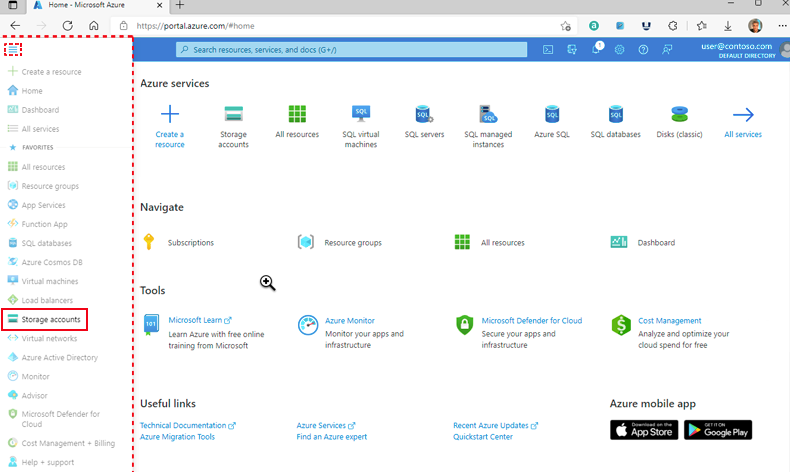This screenshot has height=472, width=790.
Task: Open Advisor in the sidebar
Action: click(28, 395)
